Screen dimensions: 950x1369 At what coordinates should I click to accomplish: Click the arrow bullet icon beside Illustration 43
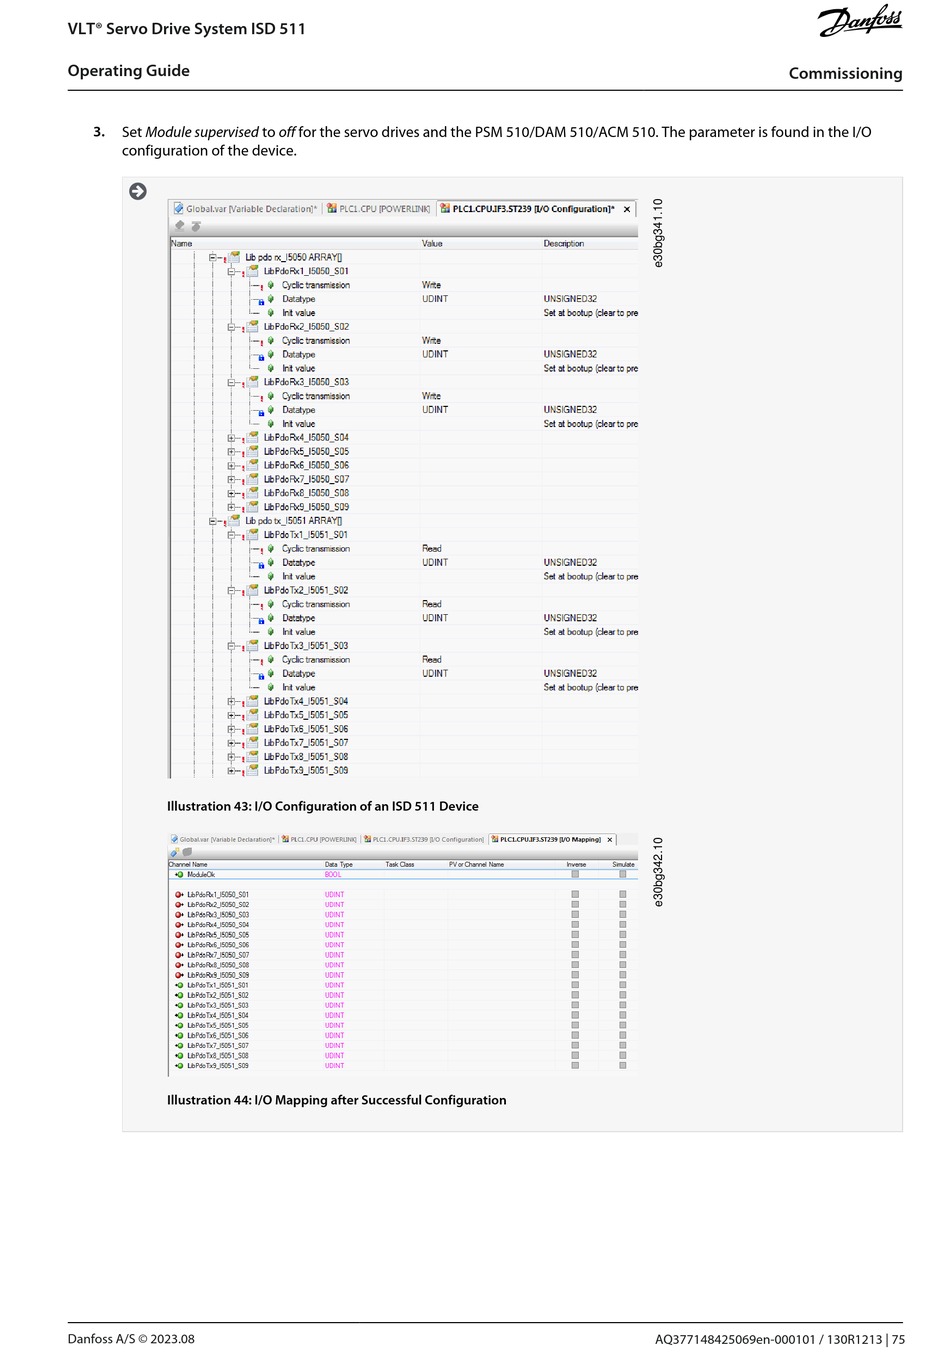138,191
